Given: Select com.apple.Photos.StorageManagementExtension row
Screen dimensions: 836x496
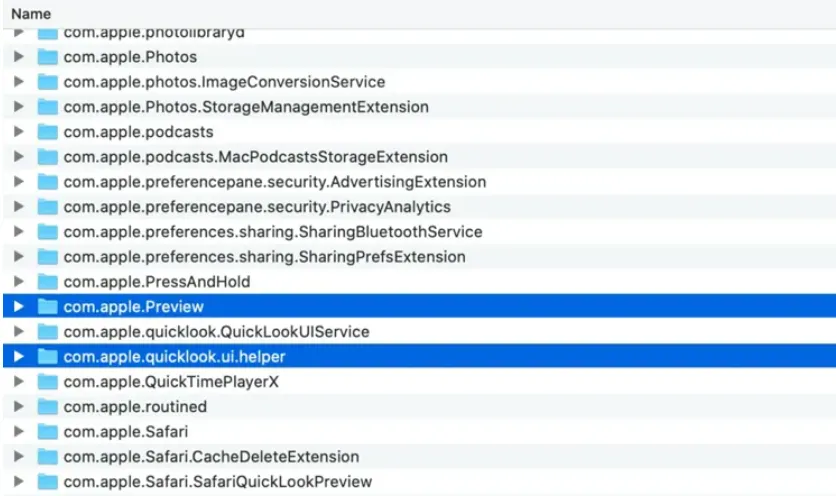Looking at the screenshot, I should [246, 107].
